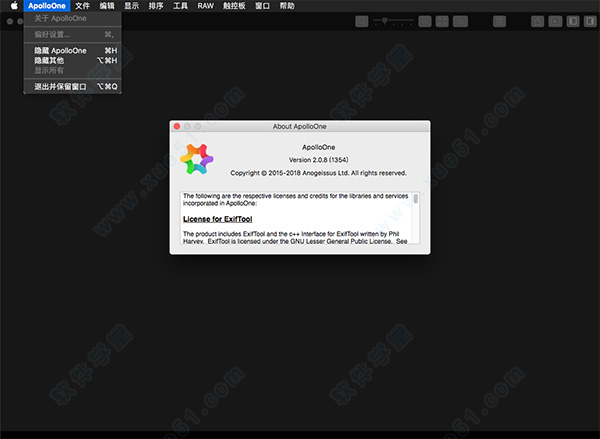Open the 文件 menu
The height and width of the screenshot is (439, 600).
pos(82,6)
